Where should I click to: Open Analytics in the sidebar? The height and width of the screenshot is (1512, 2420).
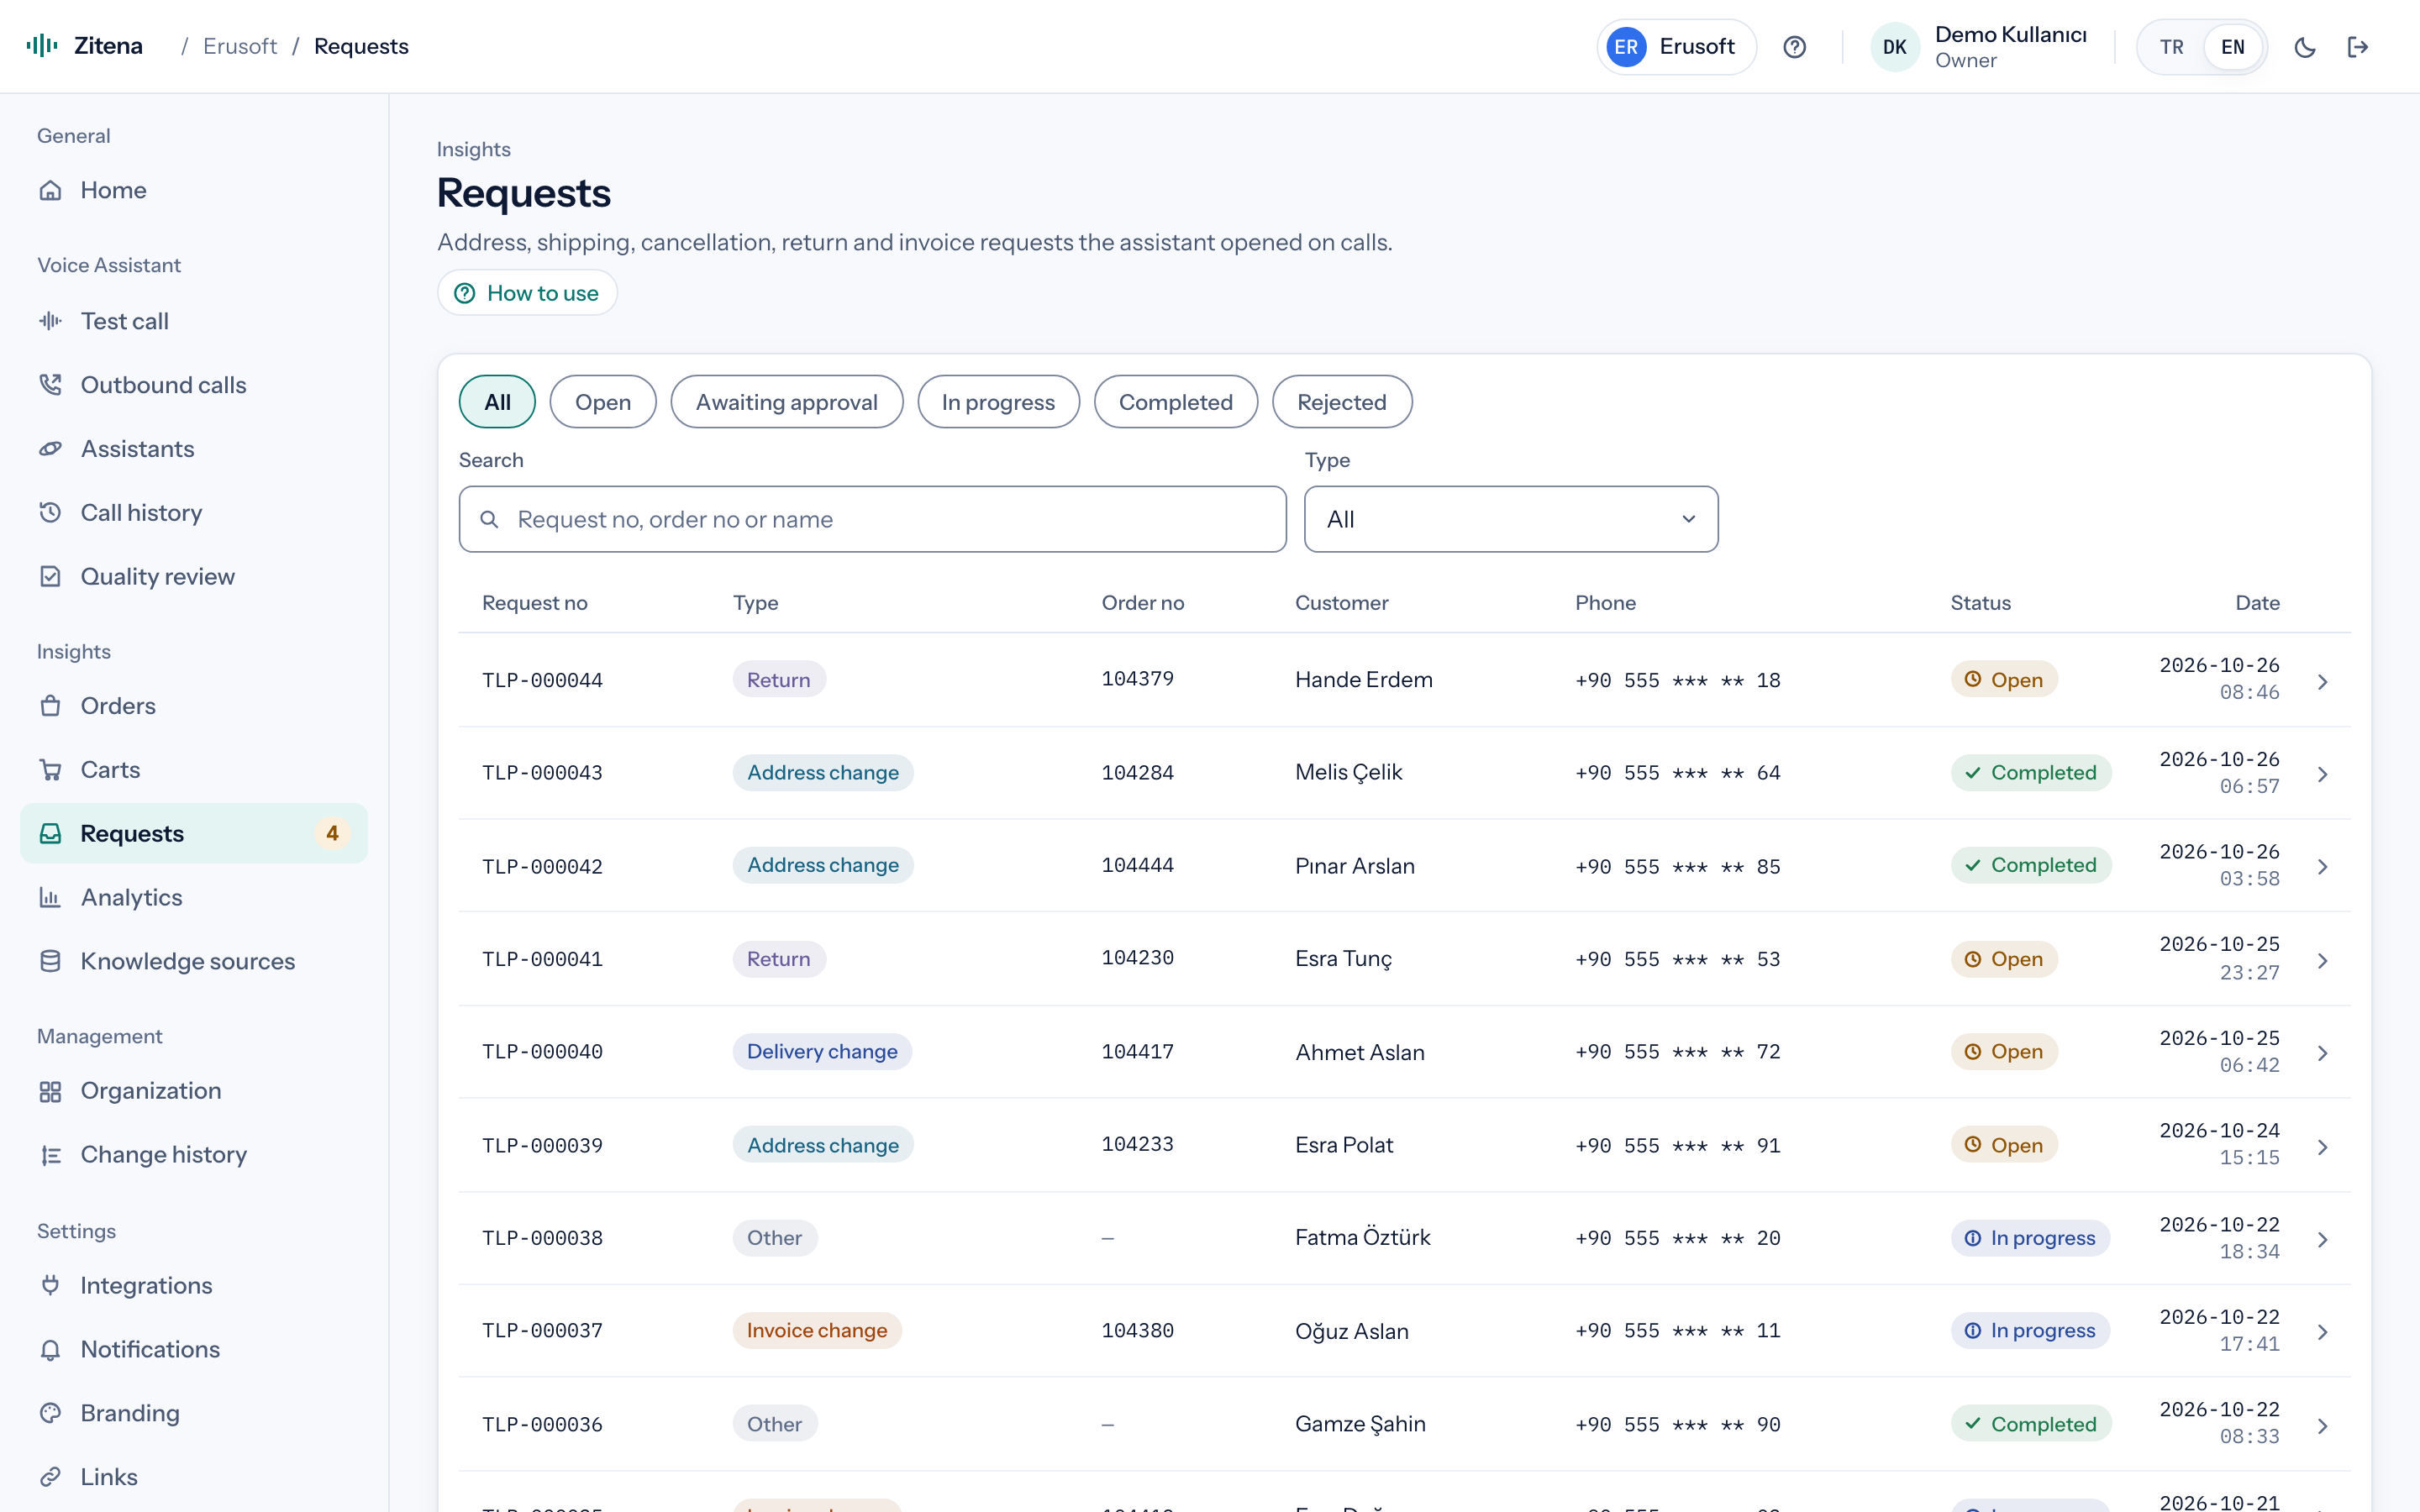[x=194, y=898]
